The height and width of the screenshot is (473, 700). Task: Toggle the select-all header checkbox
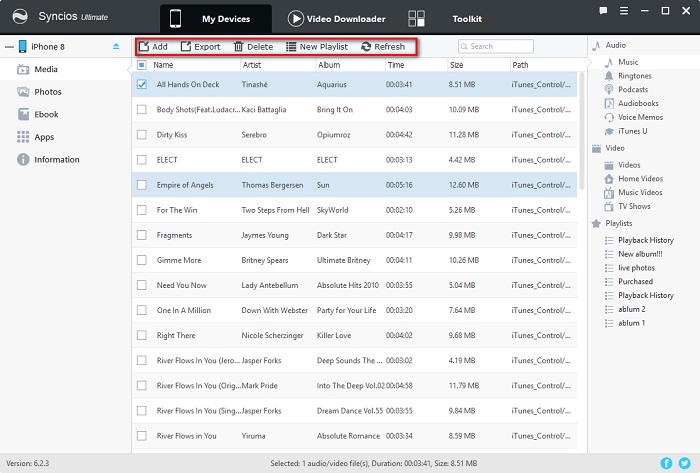click(142, 65)
